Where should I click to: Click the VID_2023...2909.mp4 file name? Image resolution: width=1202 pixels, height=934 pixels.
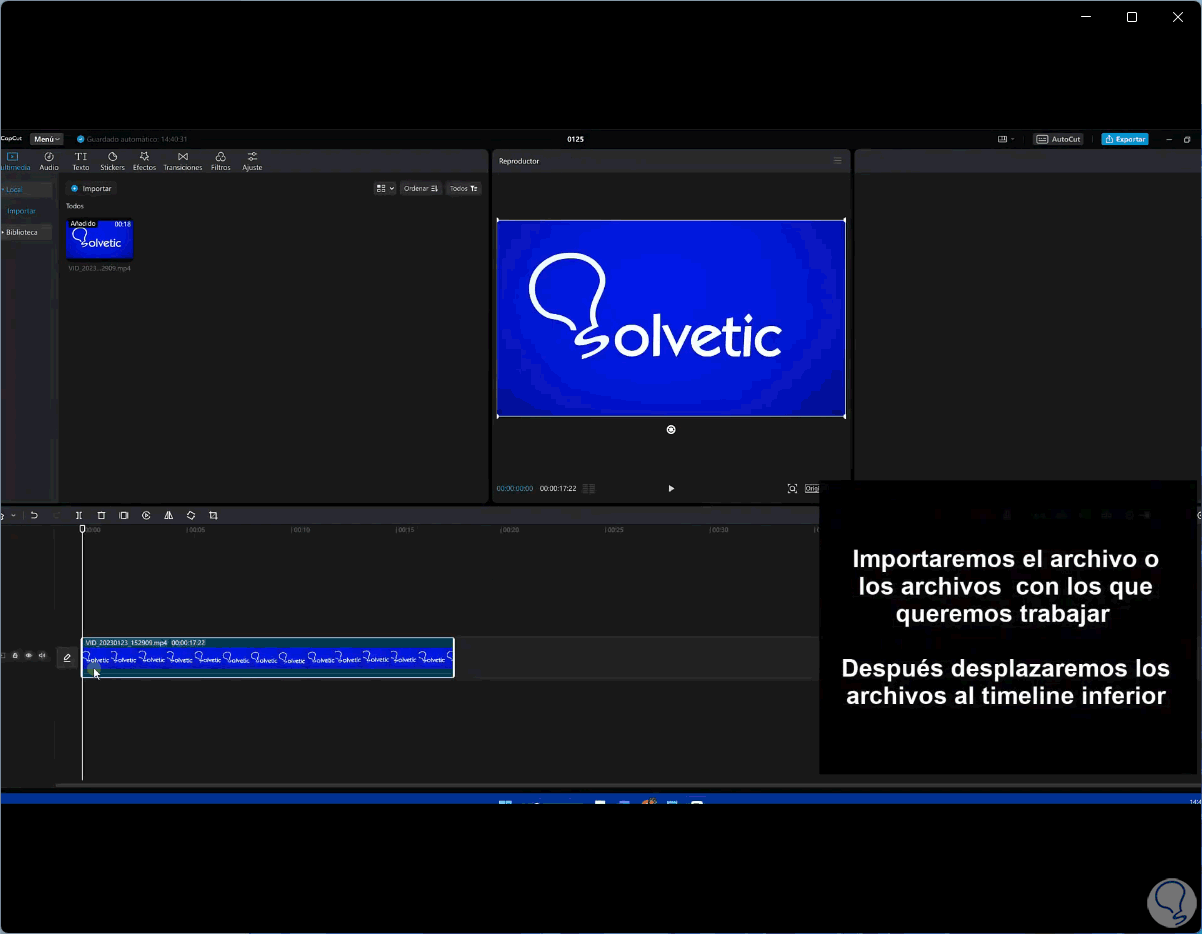(99, 268)
